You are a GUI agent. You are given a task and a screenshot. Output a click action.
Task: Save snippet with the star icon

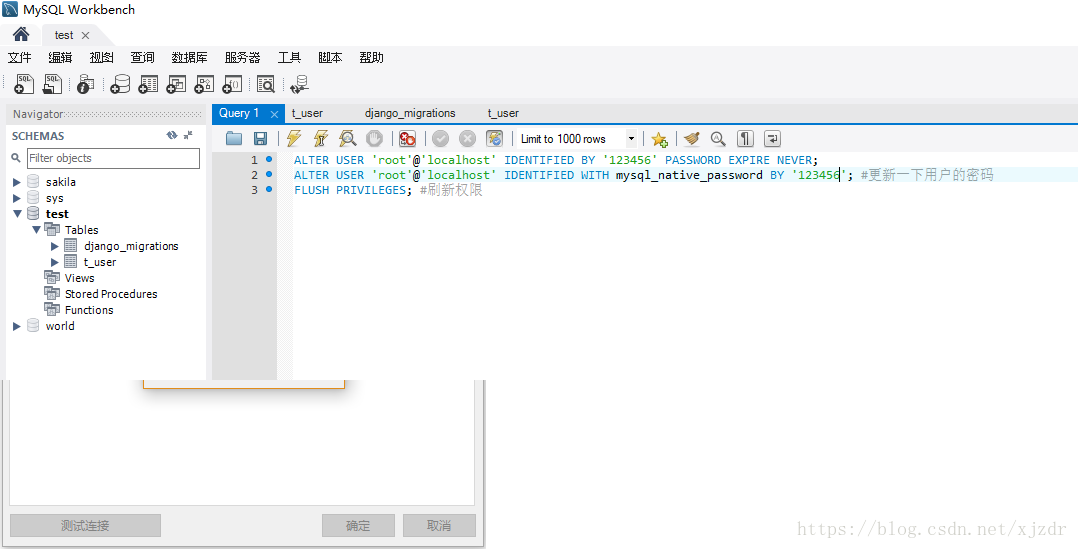coord(659,139)
